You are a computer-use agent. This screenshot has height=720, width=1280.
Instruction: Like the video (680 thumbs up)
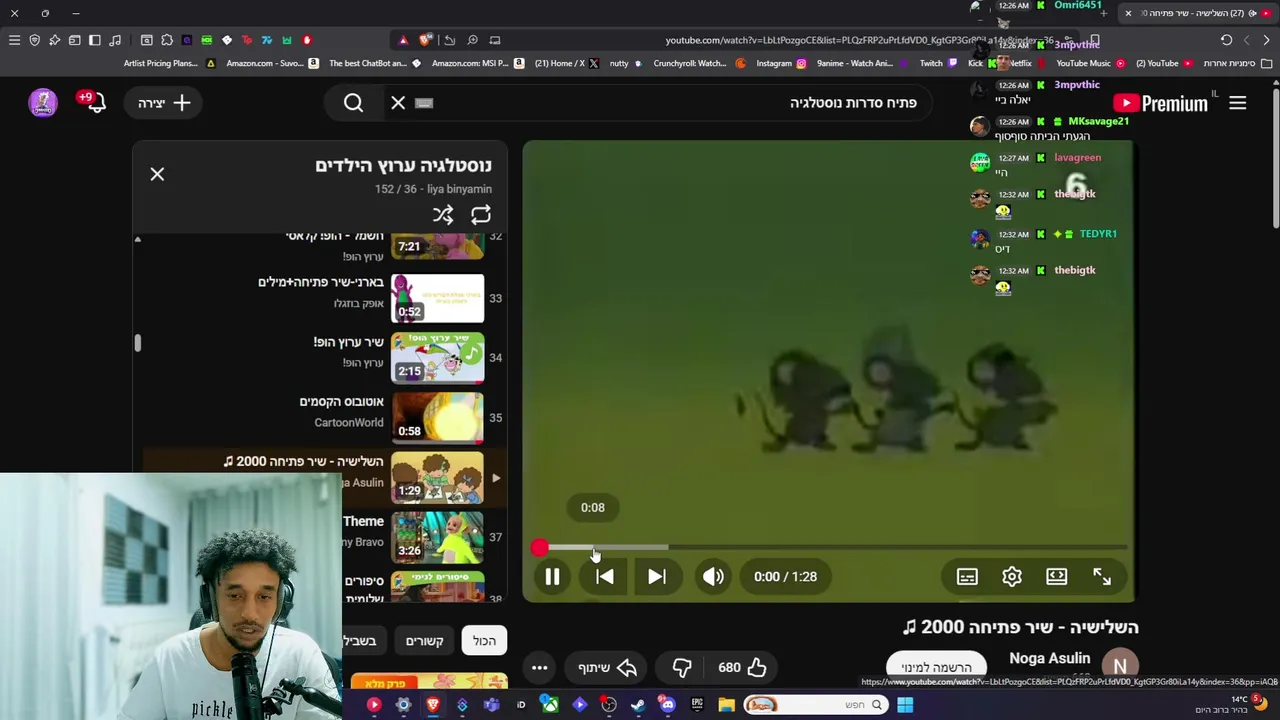tap(743, 667)
